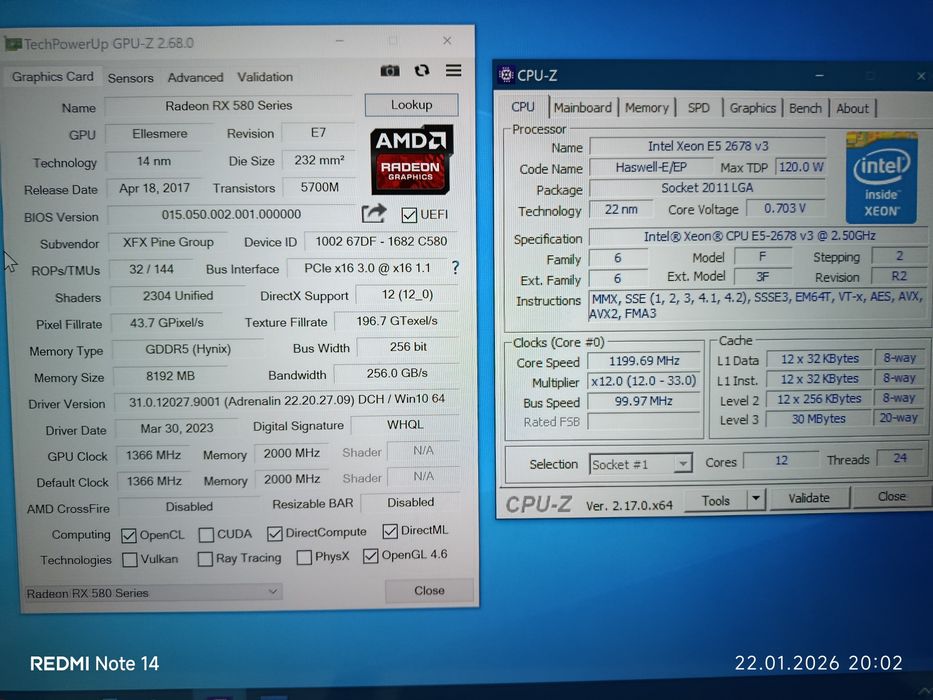The image size is (933, 700).
Task: Switch to the GPU-Z Sensors tab
Action: [130, 78]
